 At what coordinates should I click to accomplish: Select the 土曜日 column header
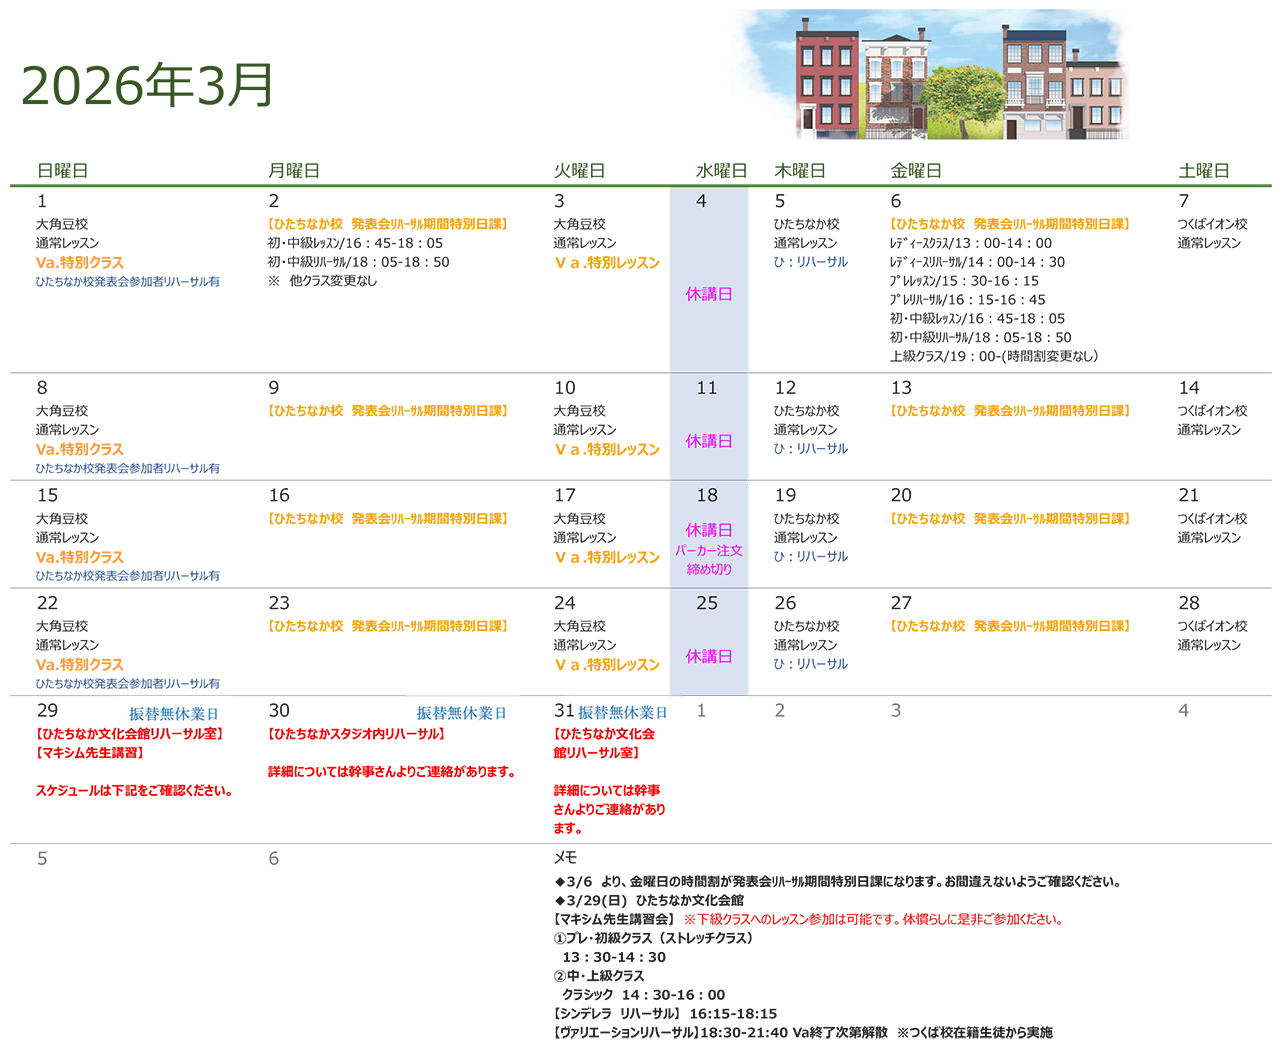click(x=1203, y=171)
